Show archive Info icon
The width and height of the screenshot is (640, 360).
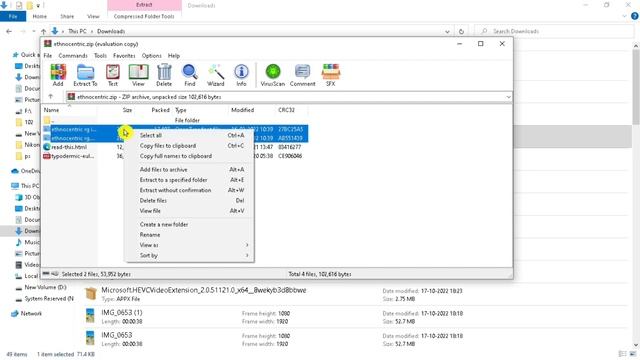241,75
